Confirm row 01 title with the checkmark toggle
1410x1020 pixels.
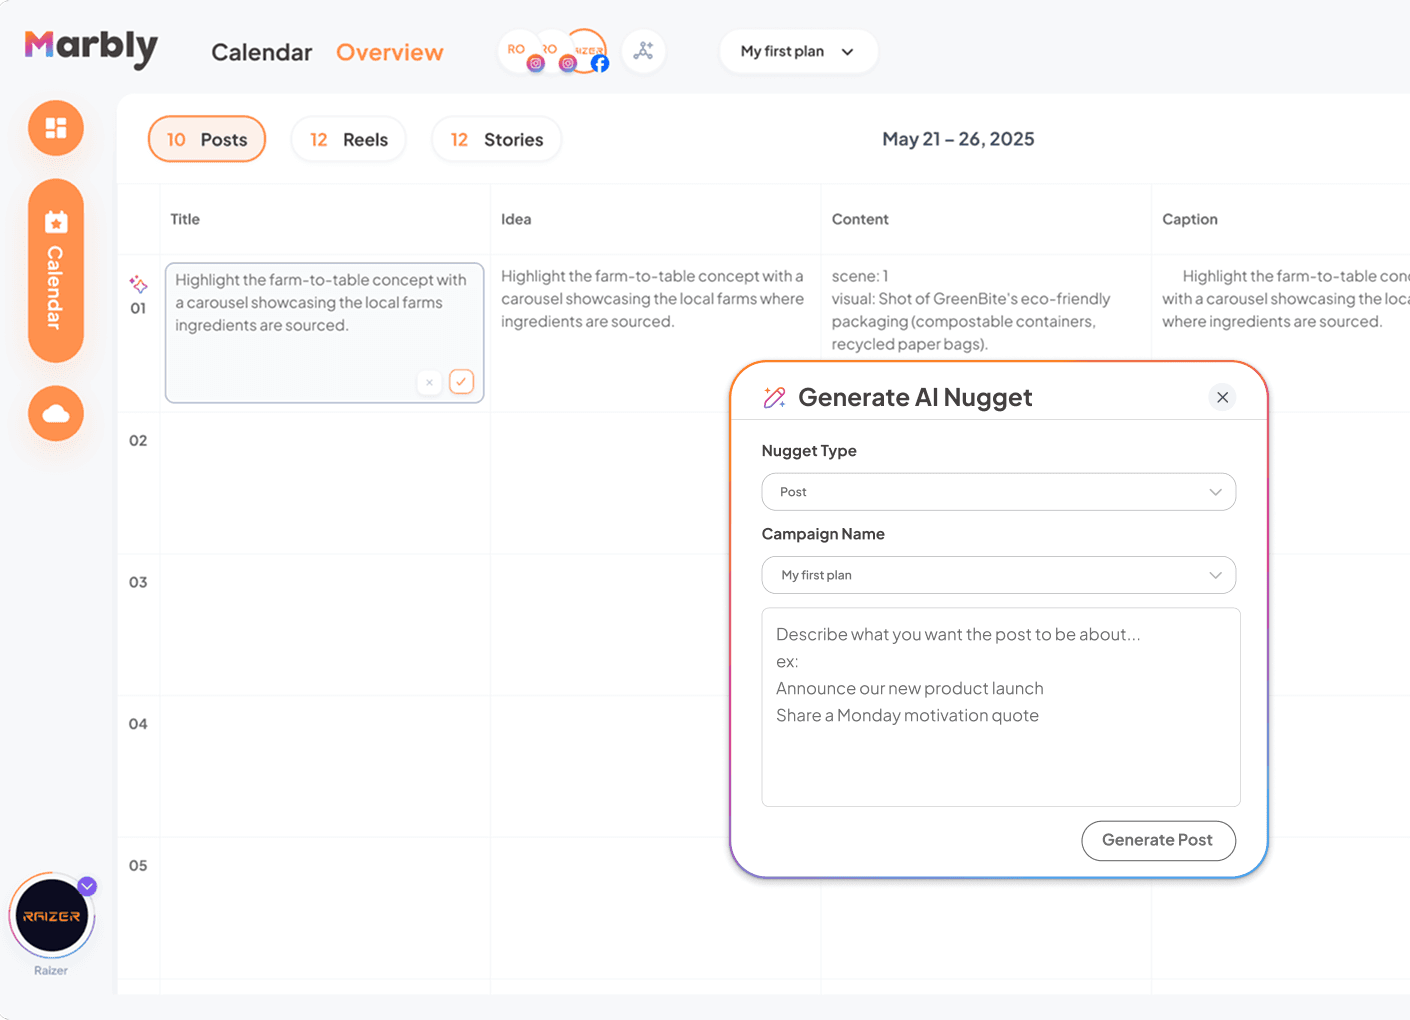[x=461, y=382]
